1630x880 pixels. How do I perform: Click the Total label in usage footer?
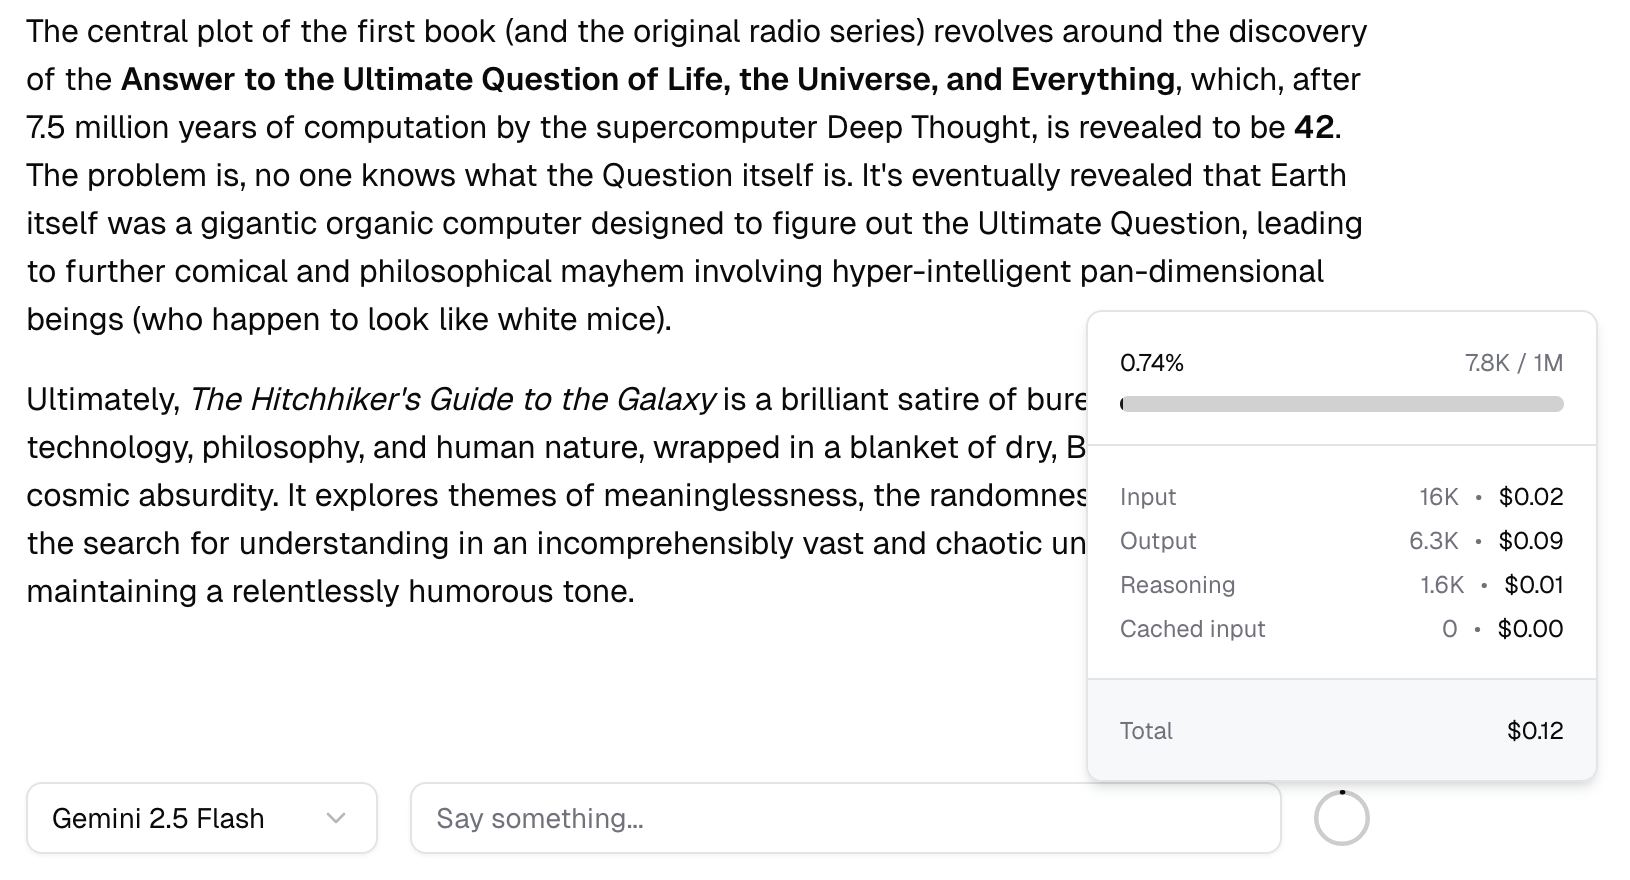pos(1146,731)
